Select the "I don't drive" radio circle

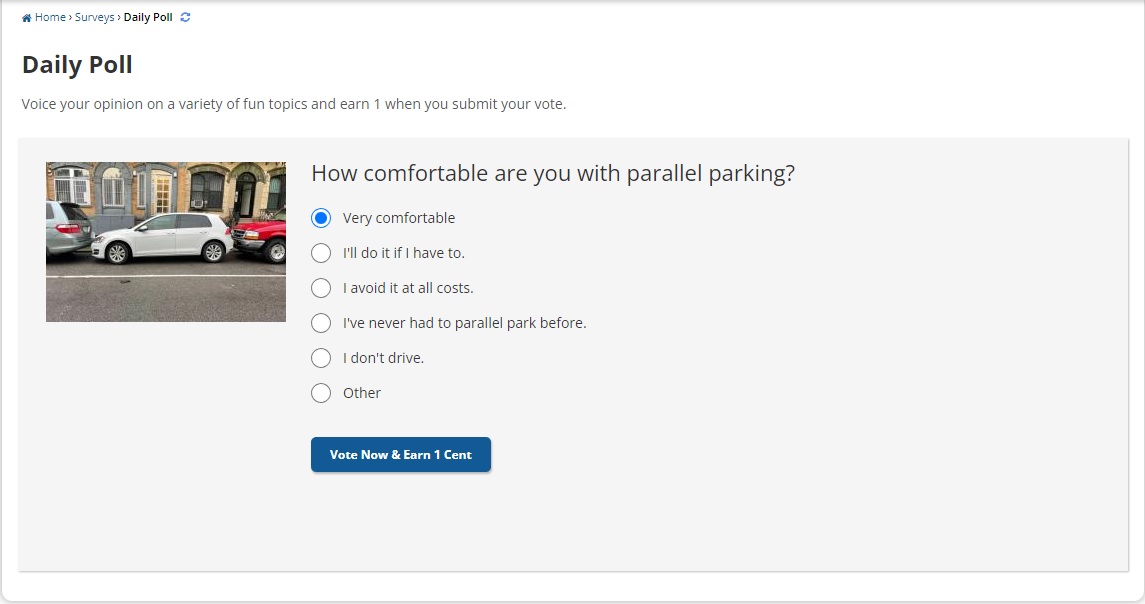tap(321, 358)
